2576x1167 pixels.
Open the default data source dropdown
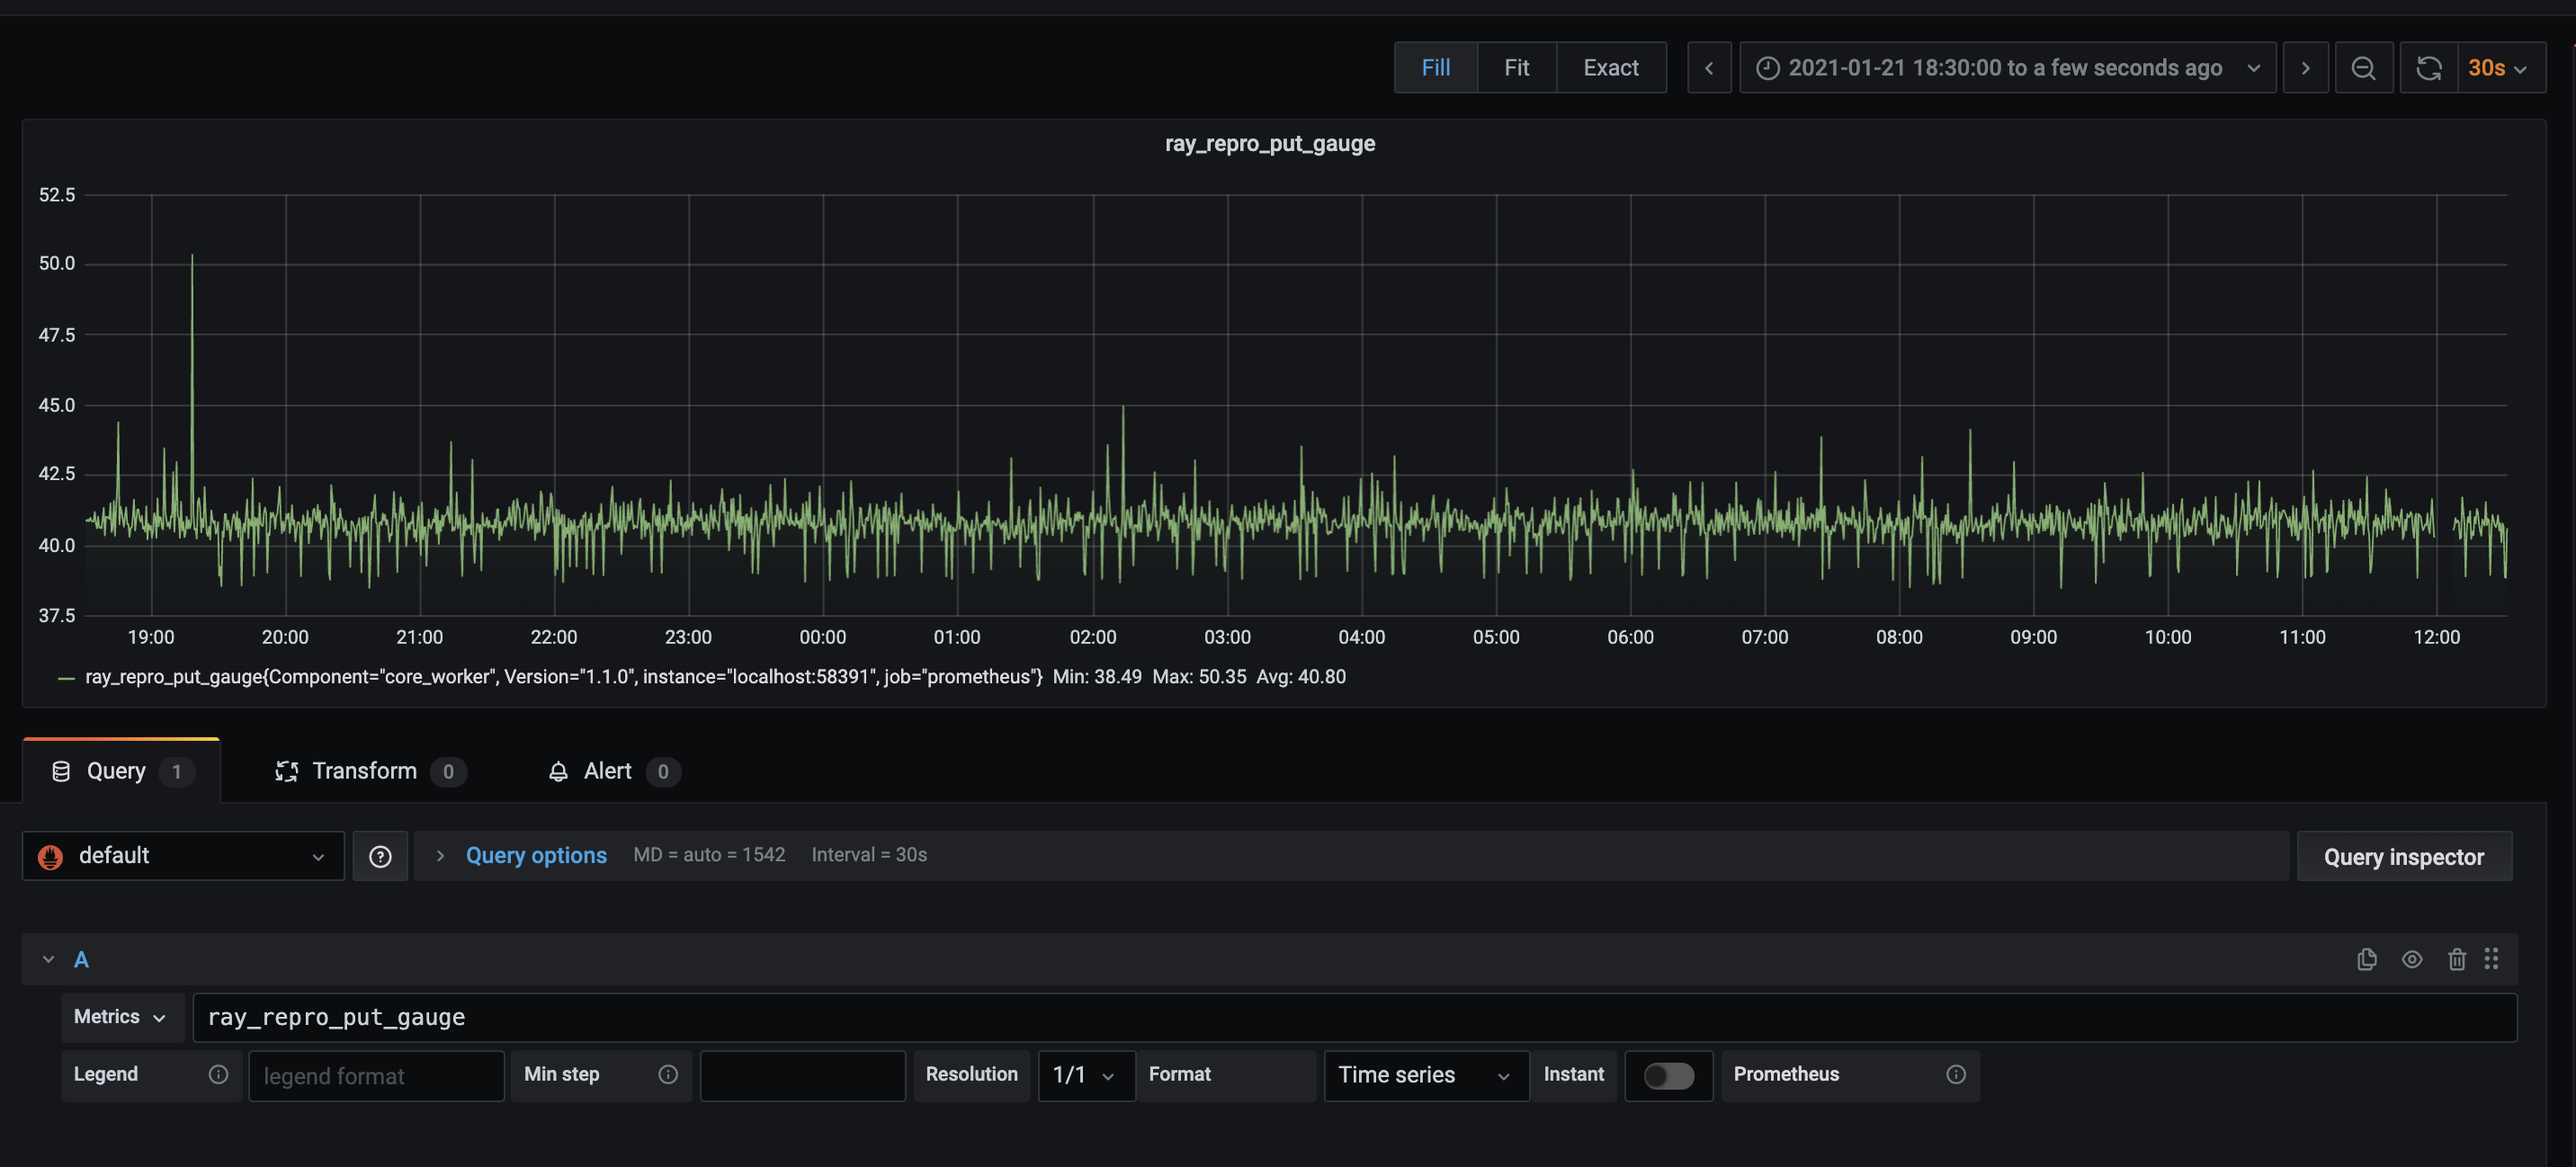[x=183, y=856]
